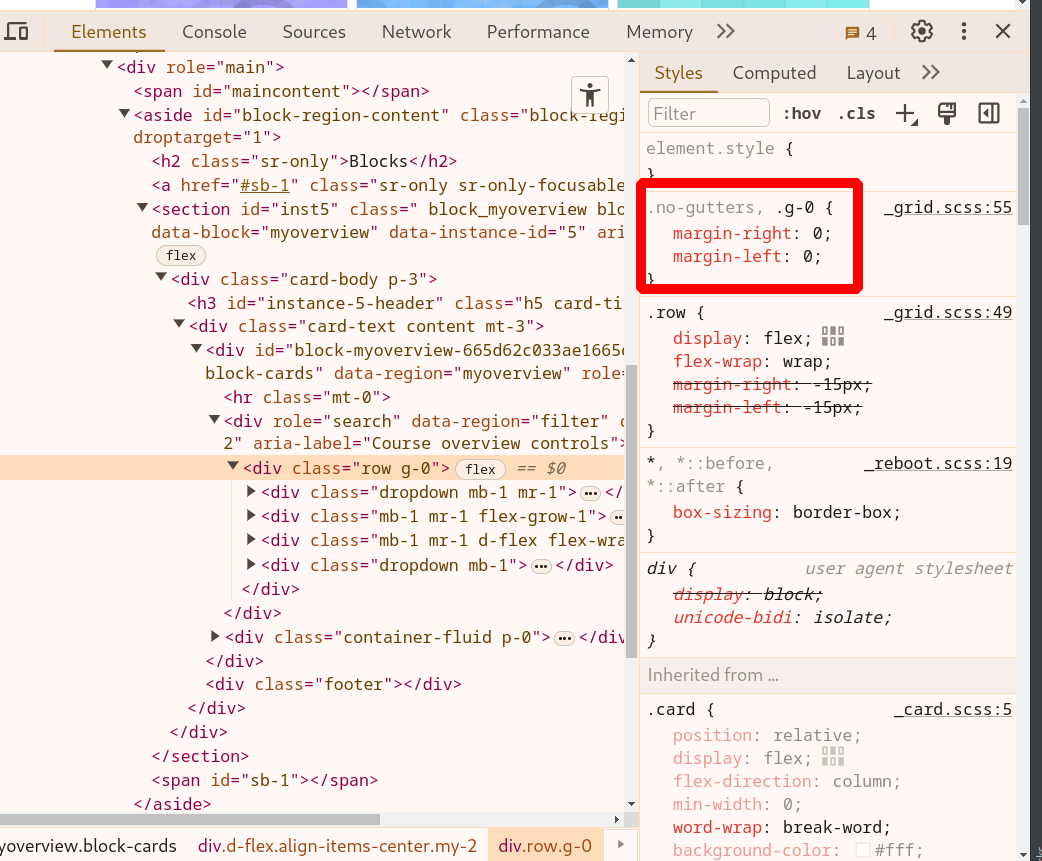This screenshot has height=861, width=1042.
Task: Expand the container-fluid p-0 div
Action: click(215, 636)
